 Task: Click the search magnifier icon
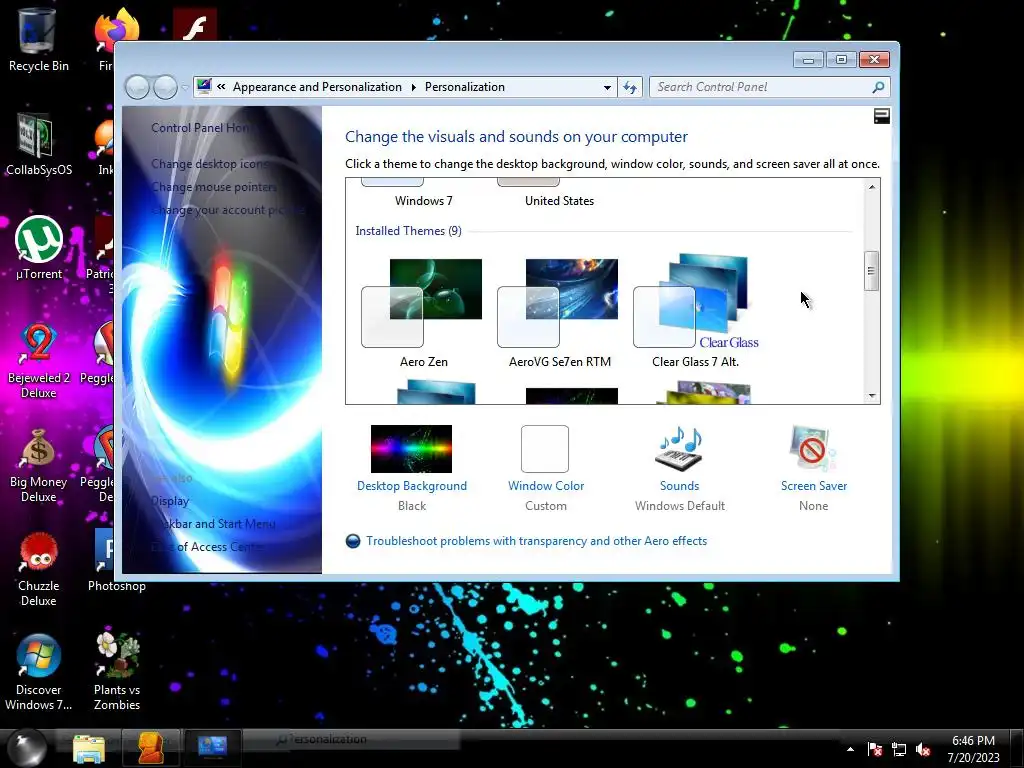878,87
